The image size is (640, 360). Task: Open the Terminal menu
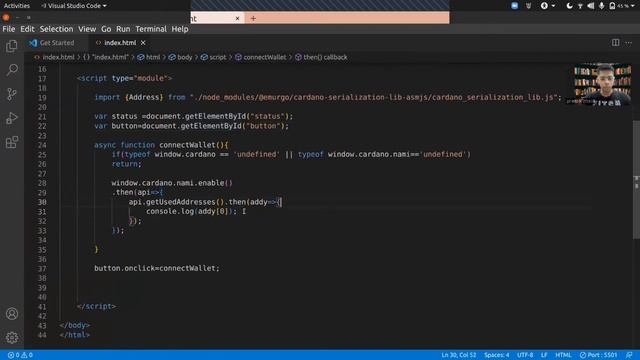[151, 29]
